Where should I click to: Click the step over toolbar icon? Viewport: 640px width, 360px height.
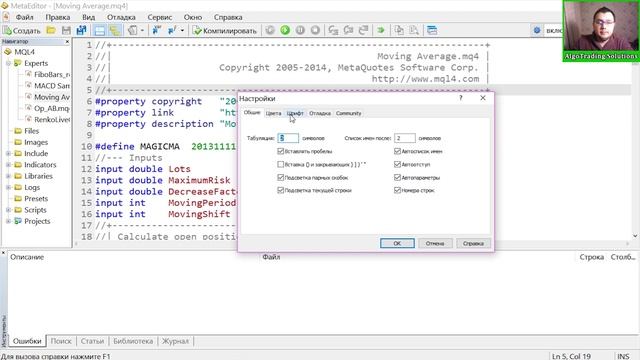coord(348,30)
